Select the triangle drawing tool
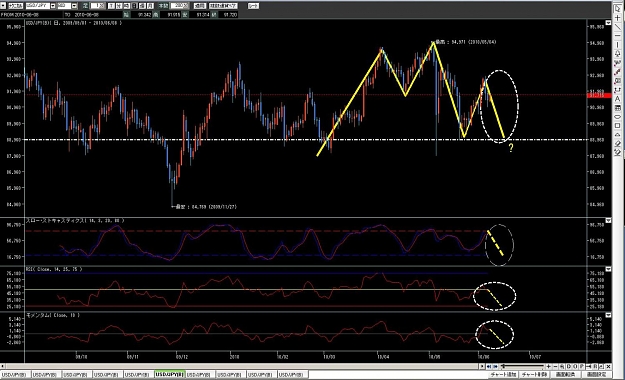 (617, 134)
